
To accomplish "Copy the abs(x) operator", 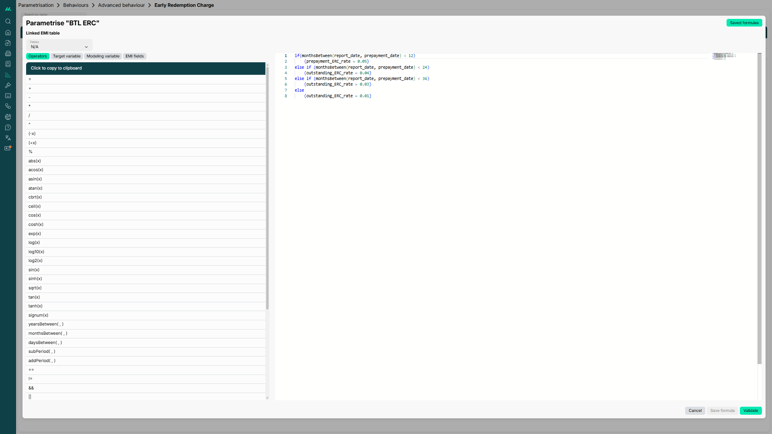I will pyautogui.click(x=146, y=161).
